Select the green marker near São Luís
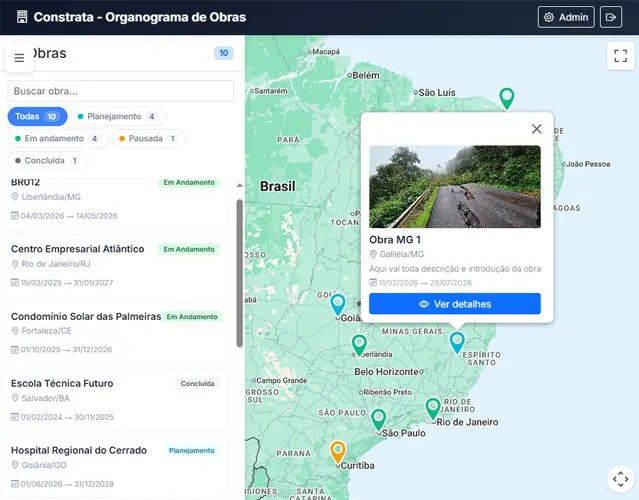Image resolution: width=639 pixels, height=500 pixels. click(x=507, y=97)
